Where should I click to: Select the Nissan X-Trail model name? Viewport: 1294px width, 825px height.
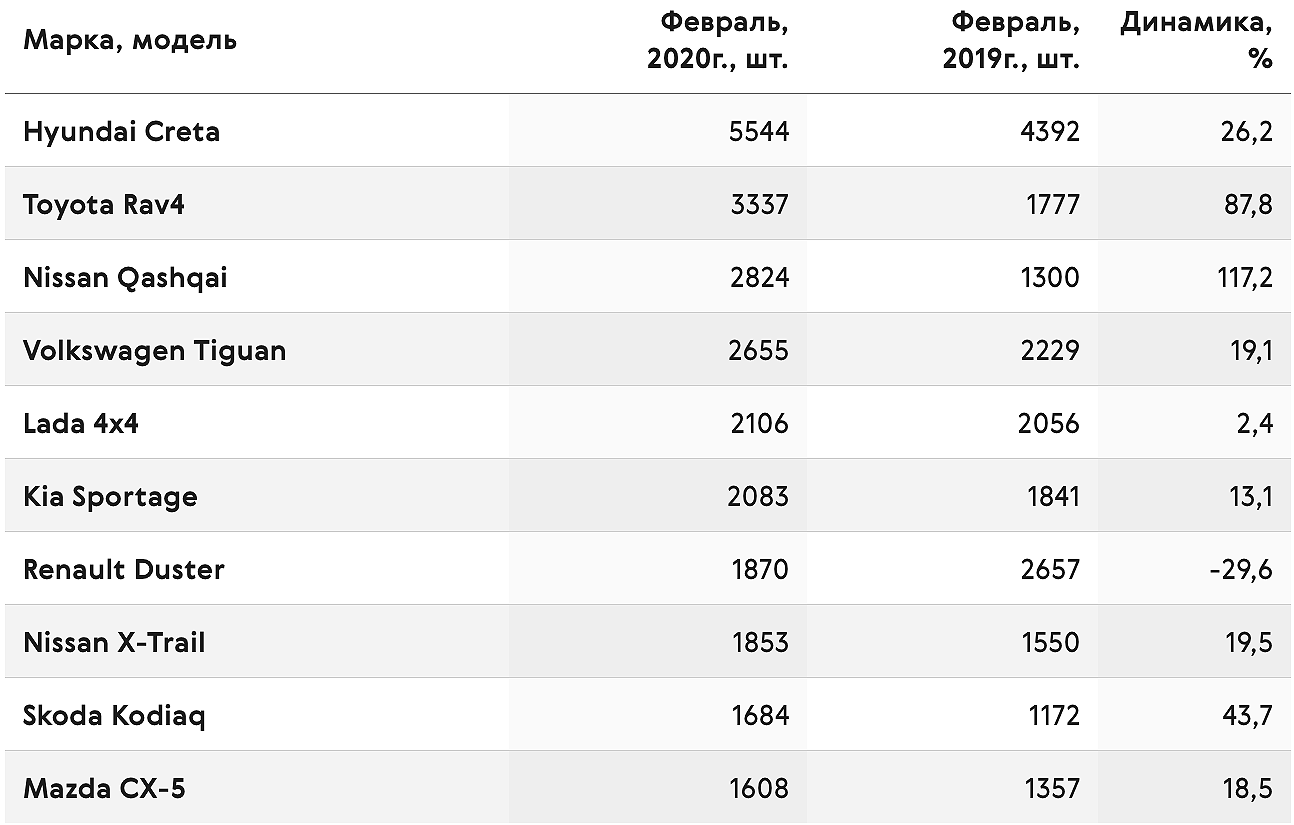click(114, 642)
